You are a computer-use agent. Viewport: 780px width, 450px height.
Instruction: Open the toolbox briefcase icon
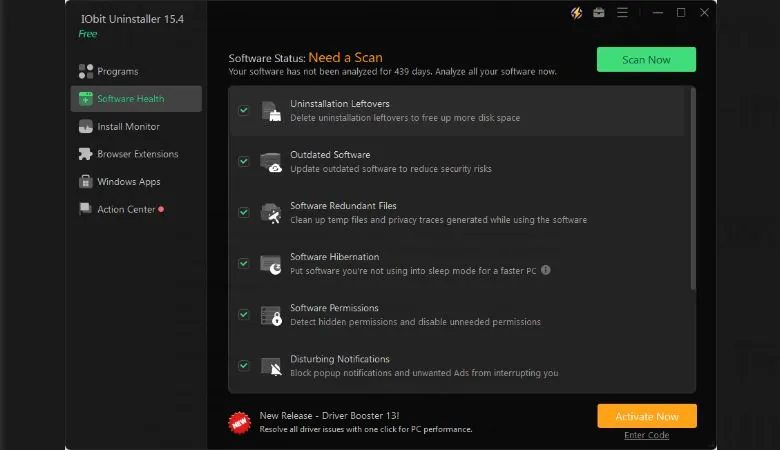click(x=599, y=12)
